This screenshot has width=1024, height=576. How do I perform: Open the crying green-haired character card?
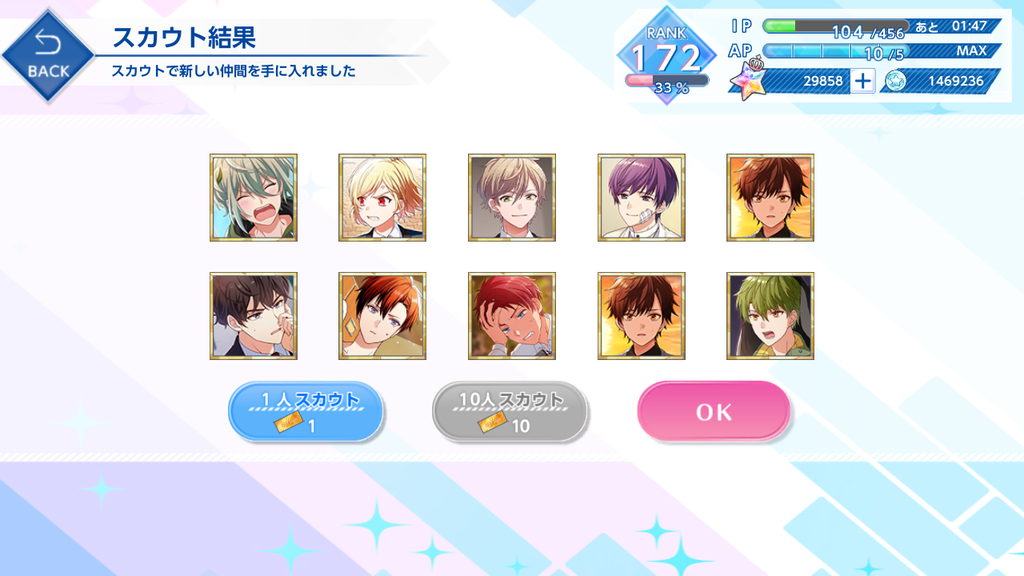(253, 198)
